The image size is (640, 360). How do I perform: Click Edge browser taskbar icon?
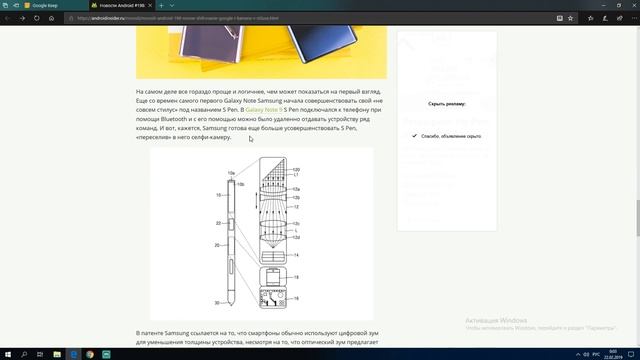[x=73, y=354]
